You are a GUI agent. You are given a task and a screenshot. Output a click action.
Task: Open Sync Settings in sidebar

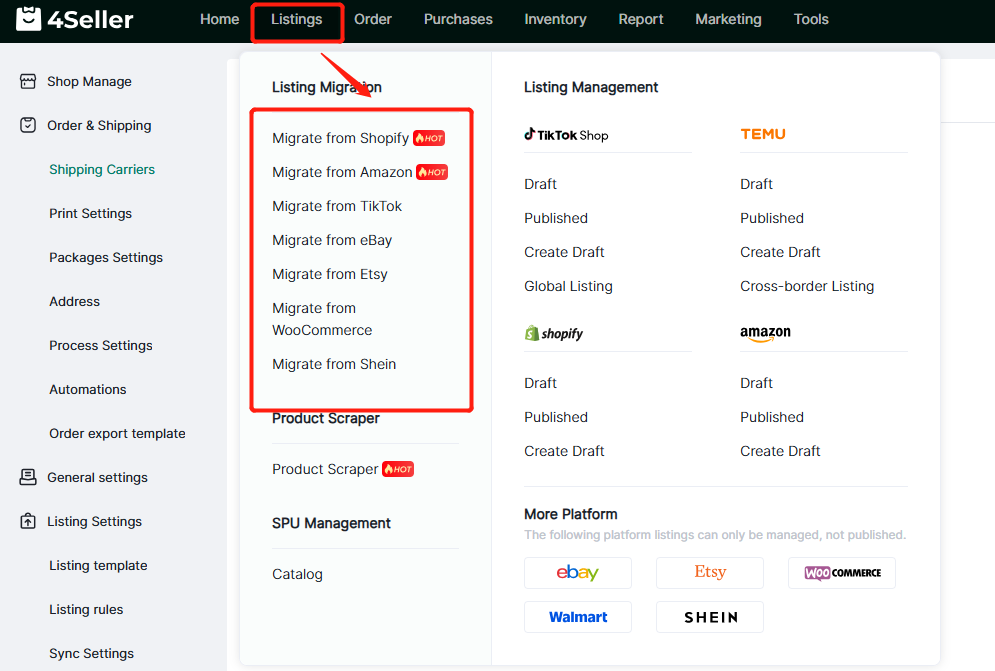pyautogui.click(x=91, y=653)
